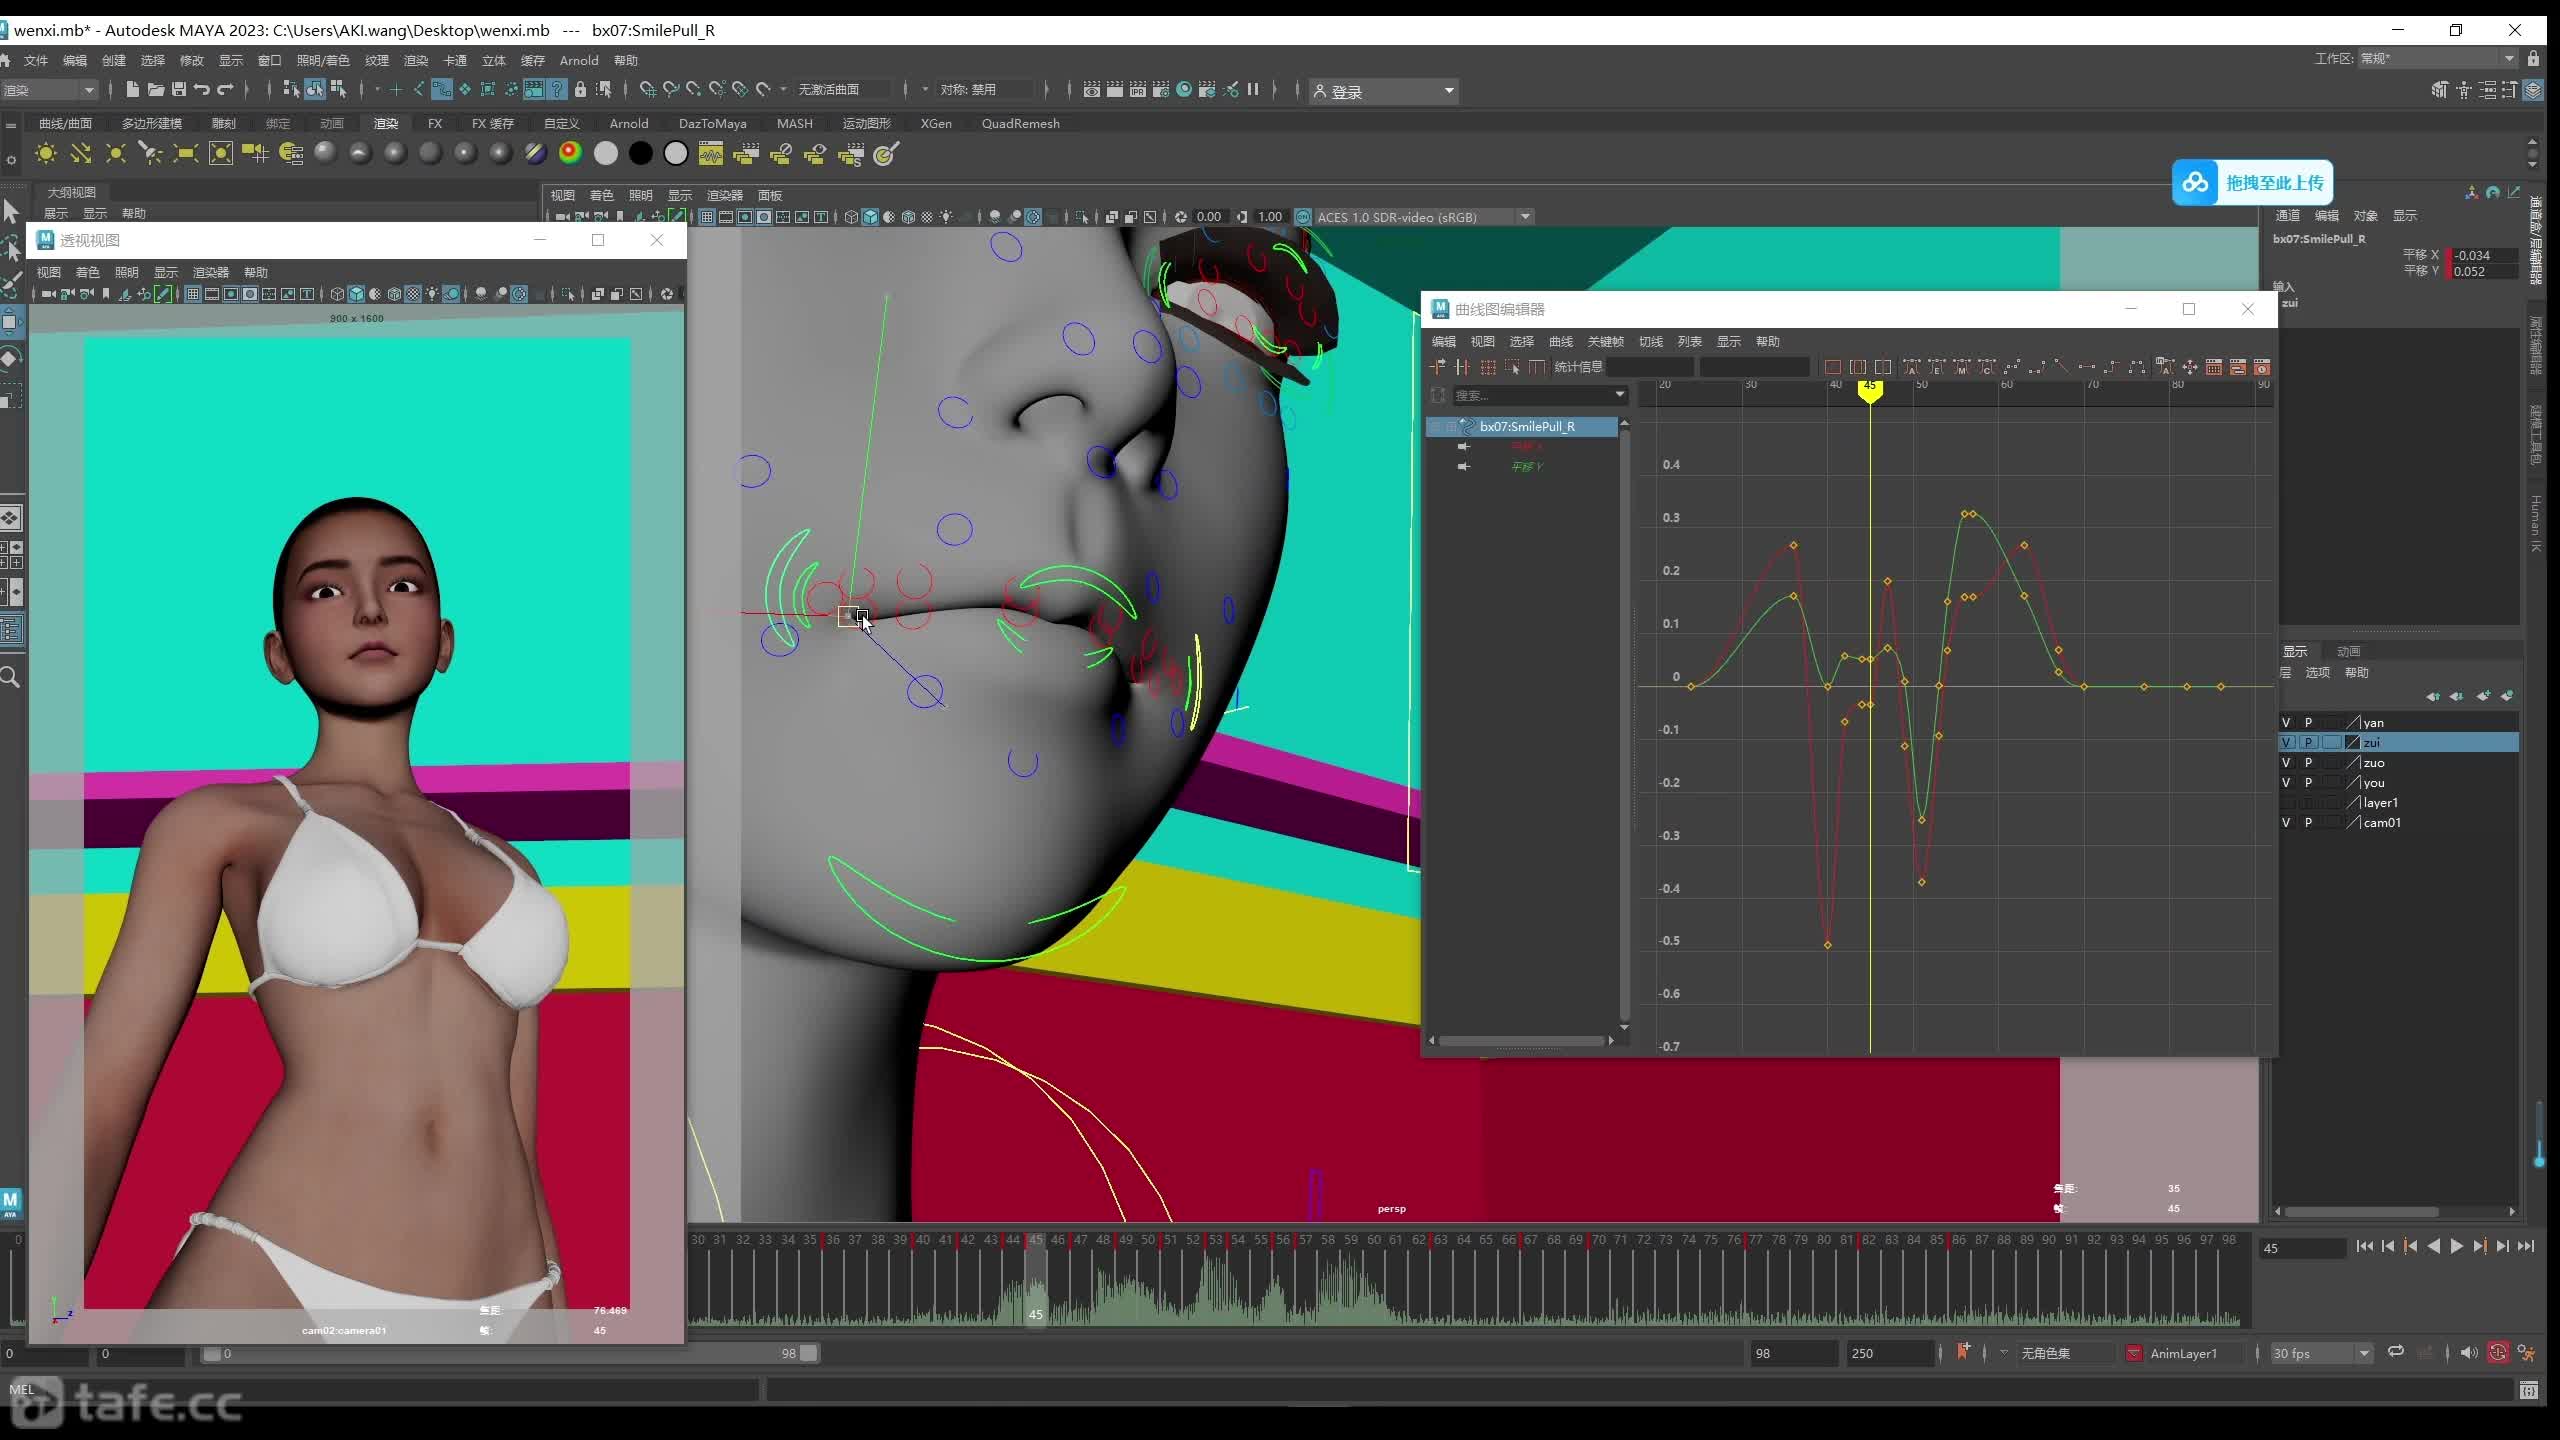Open the Arnold menu in main menu bar
The image size is (2560, 1440).
[579, 60]
